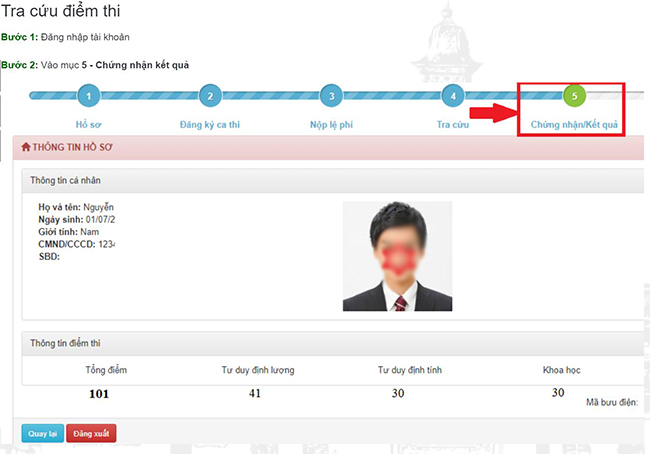The height and width of the screenshot is (454, 650).
Task: Click the step 1 circle
Action: click(x=89, y=96)
